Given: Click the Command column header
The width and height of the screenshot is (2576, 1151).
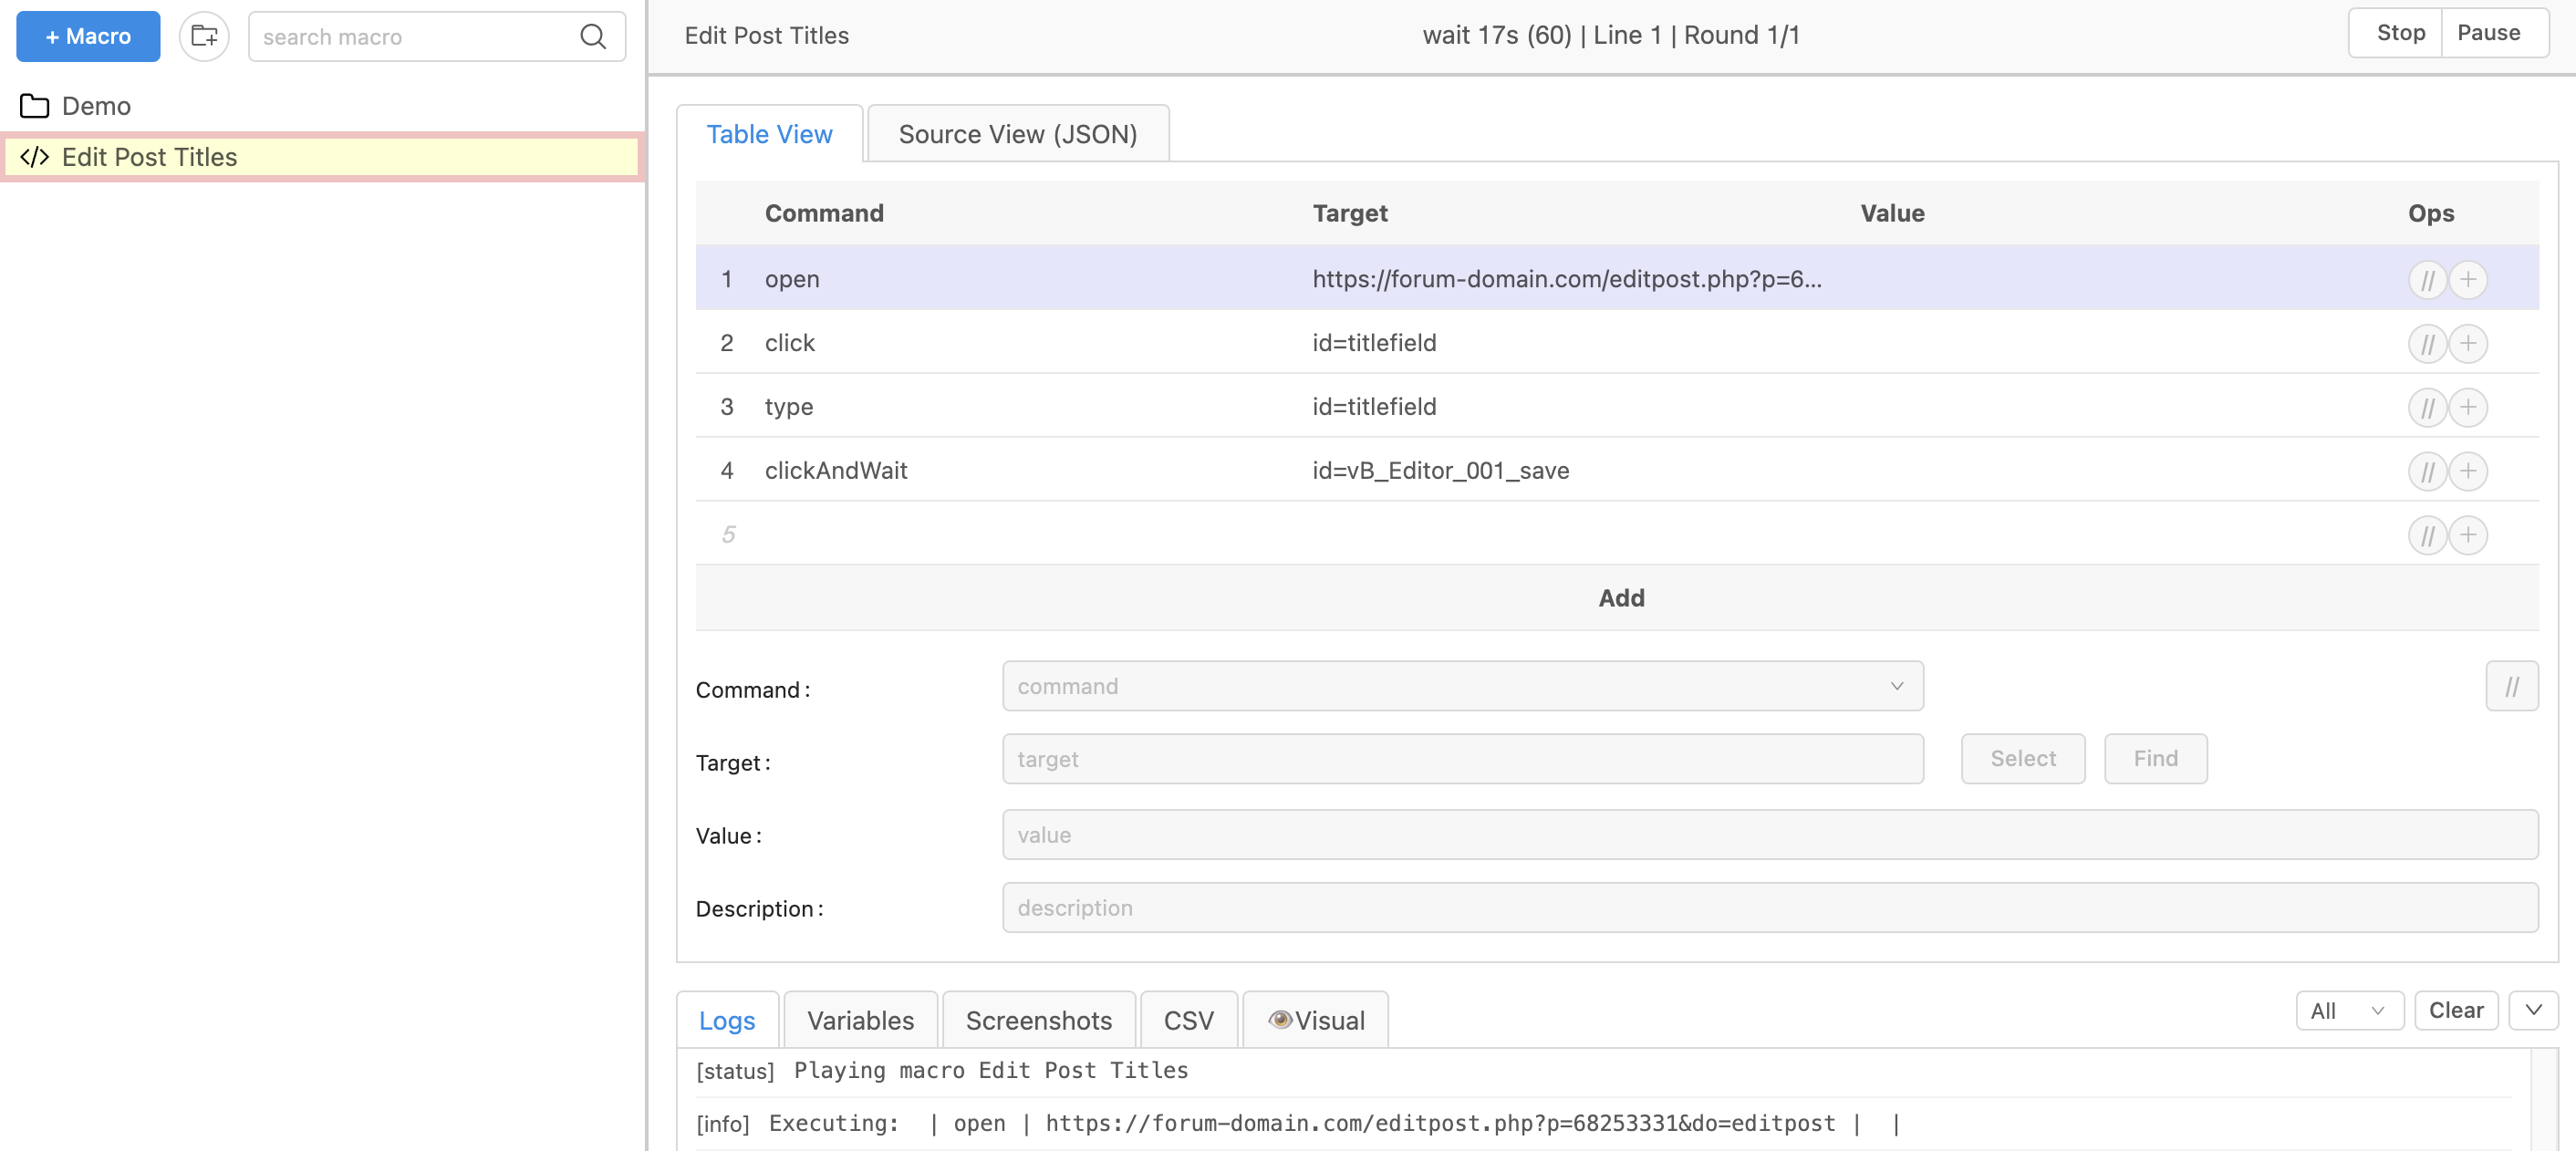Looking at the screenshot, I should point(824,213).
